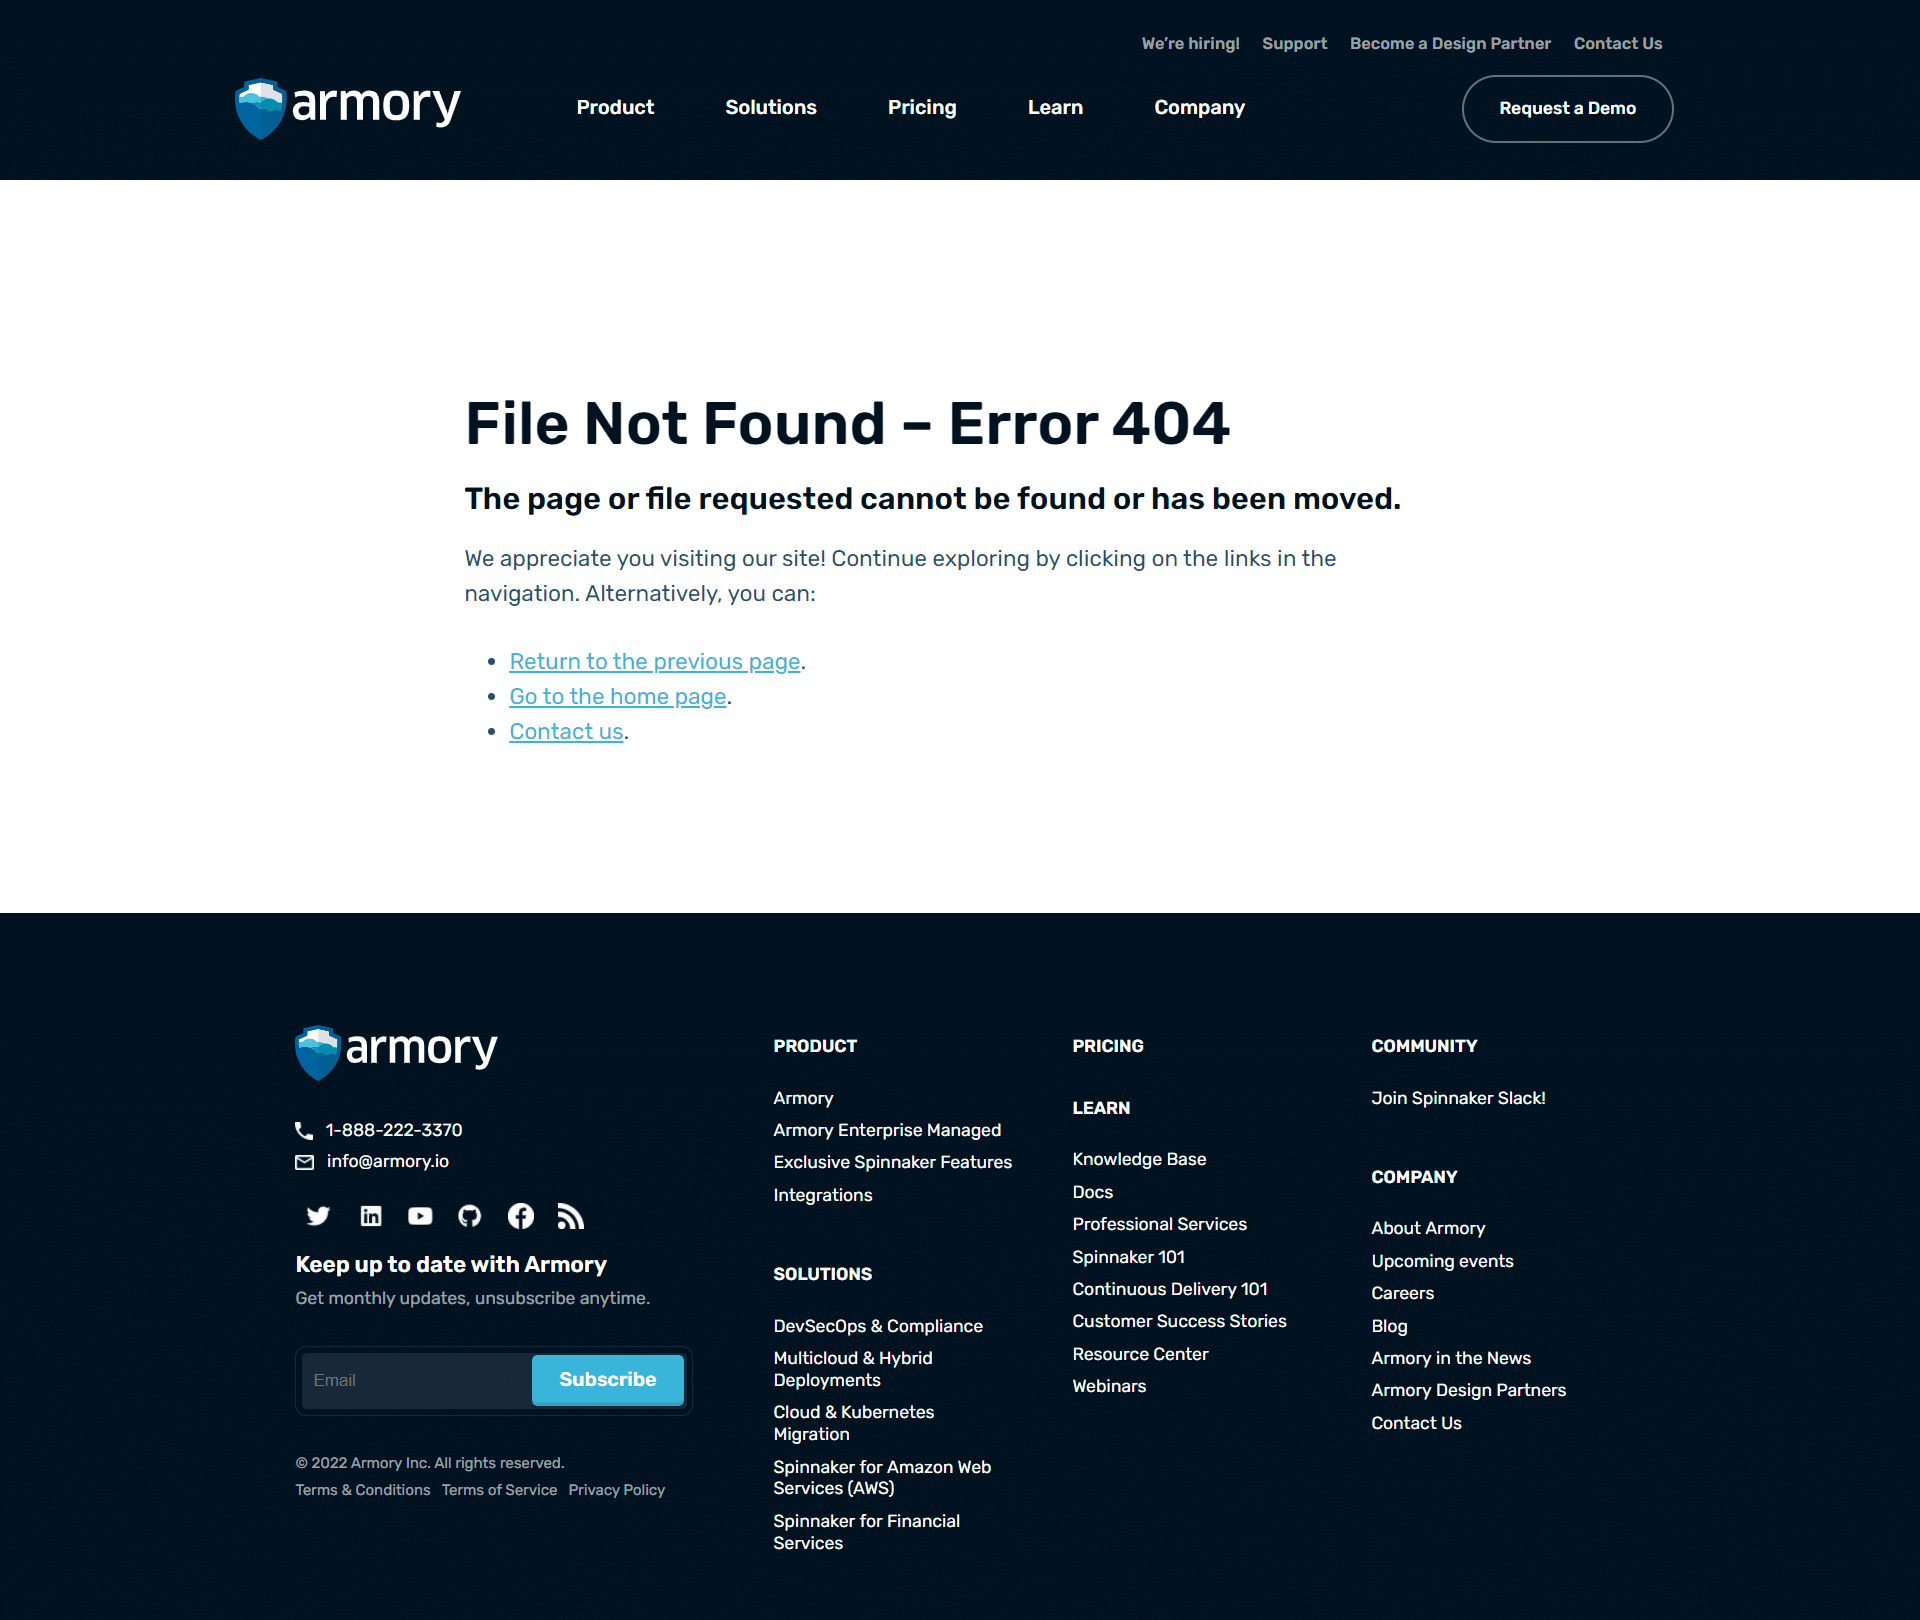This screenshot has width=1920, height=1620.
Task: Expand the Solutions menu in navigation
Action: [x=770, y=108]
